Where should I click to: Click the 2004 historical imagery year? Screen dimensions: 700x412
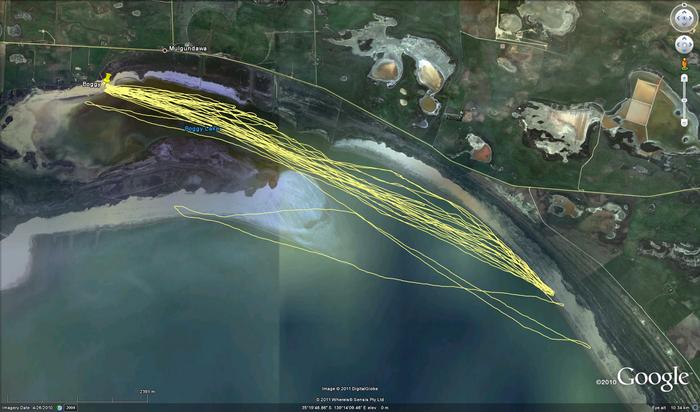(71, 407)
